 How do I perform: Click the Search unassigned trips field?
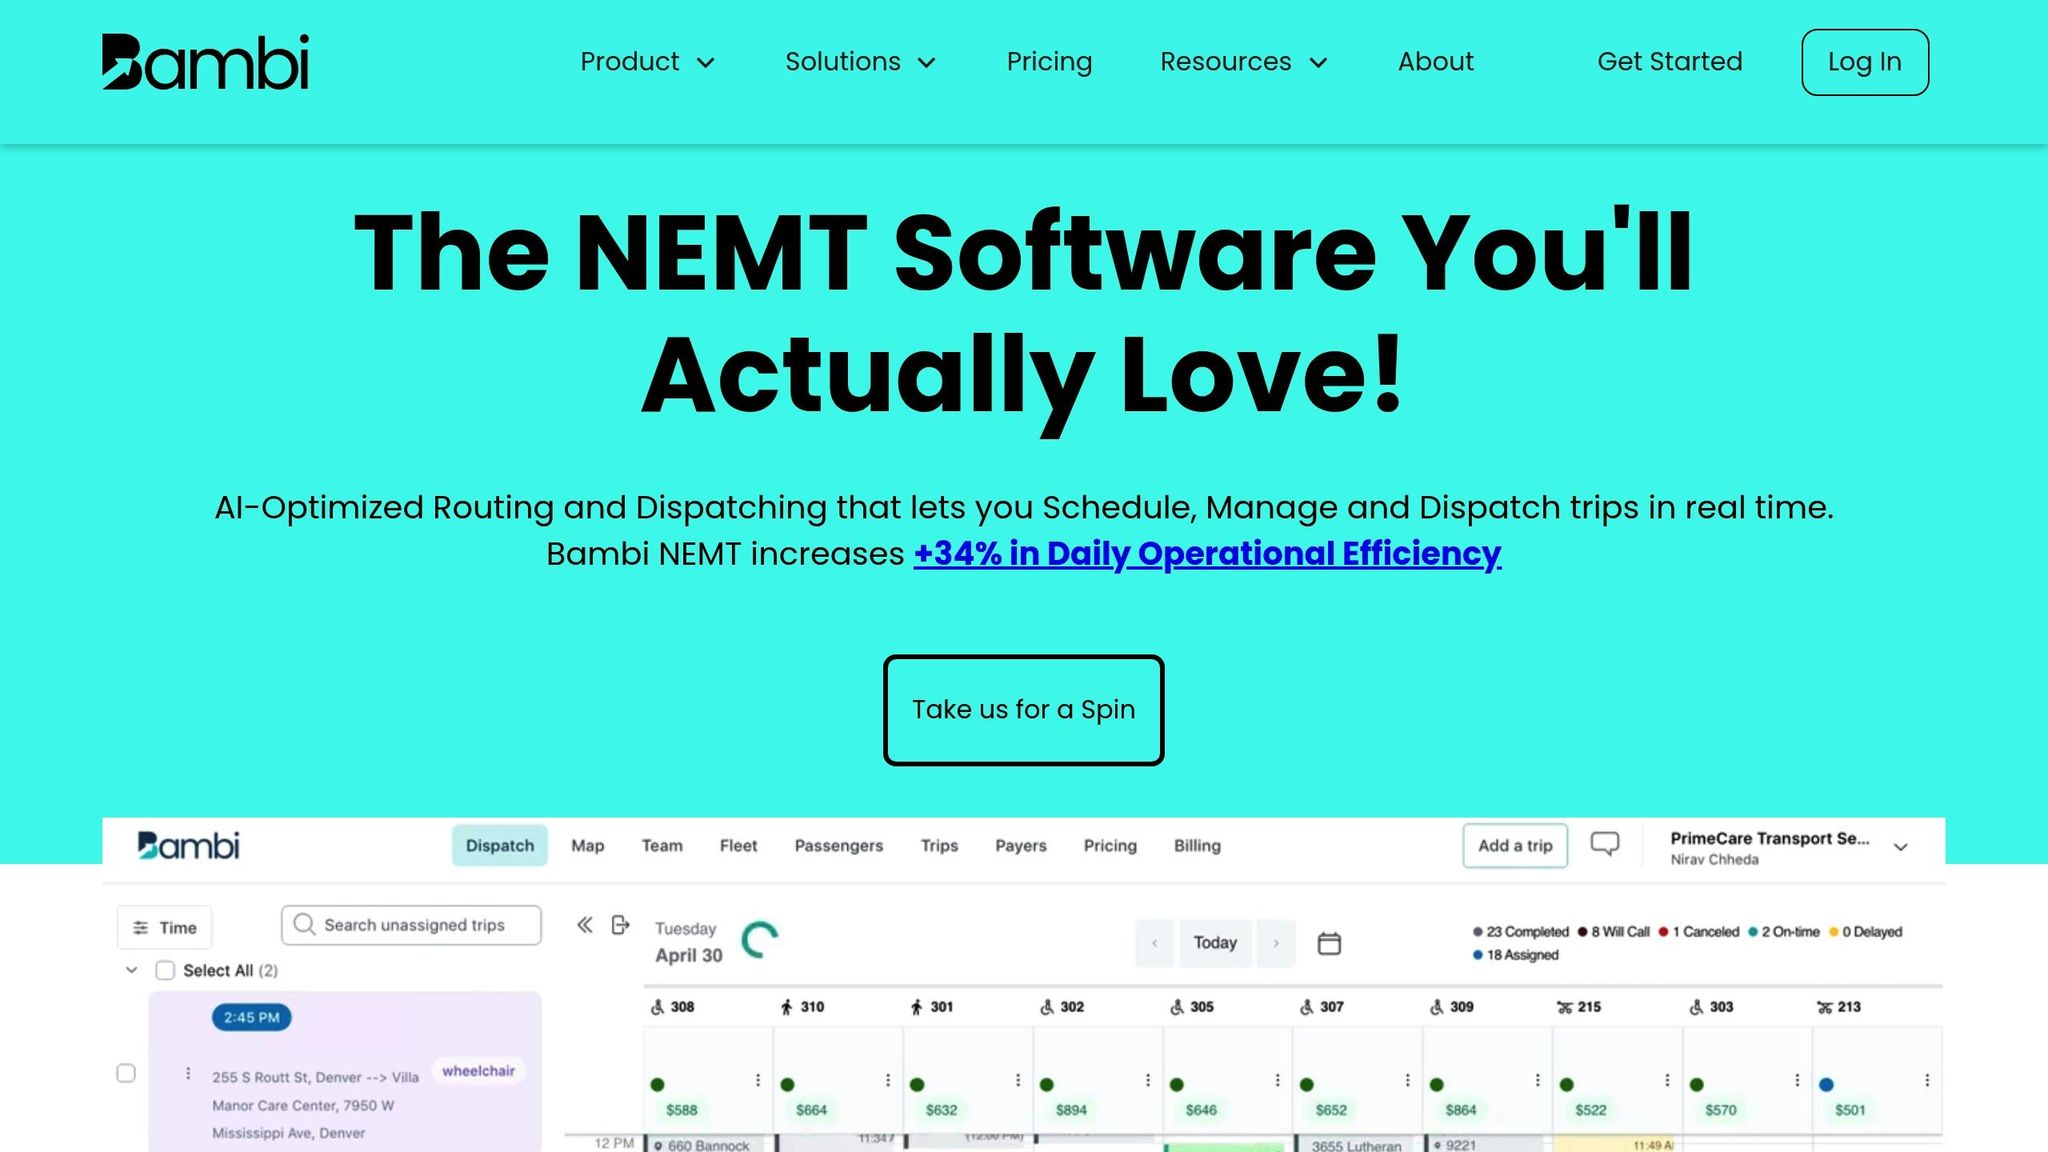(x=411, y=925)
